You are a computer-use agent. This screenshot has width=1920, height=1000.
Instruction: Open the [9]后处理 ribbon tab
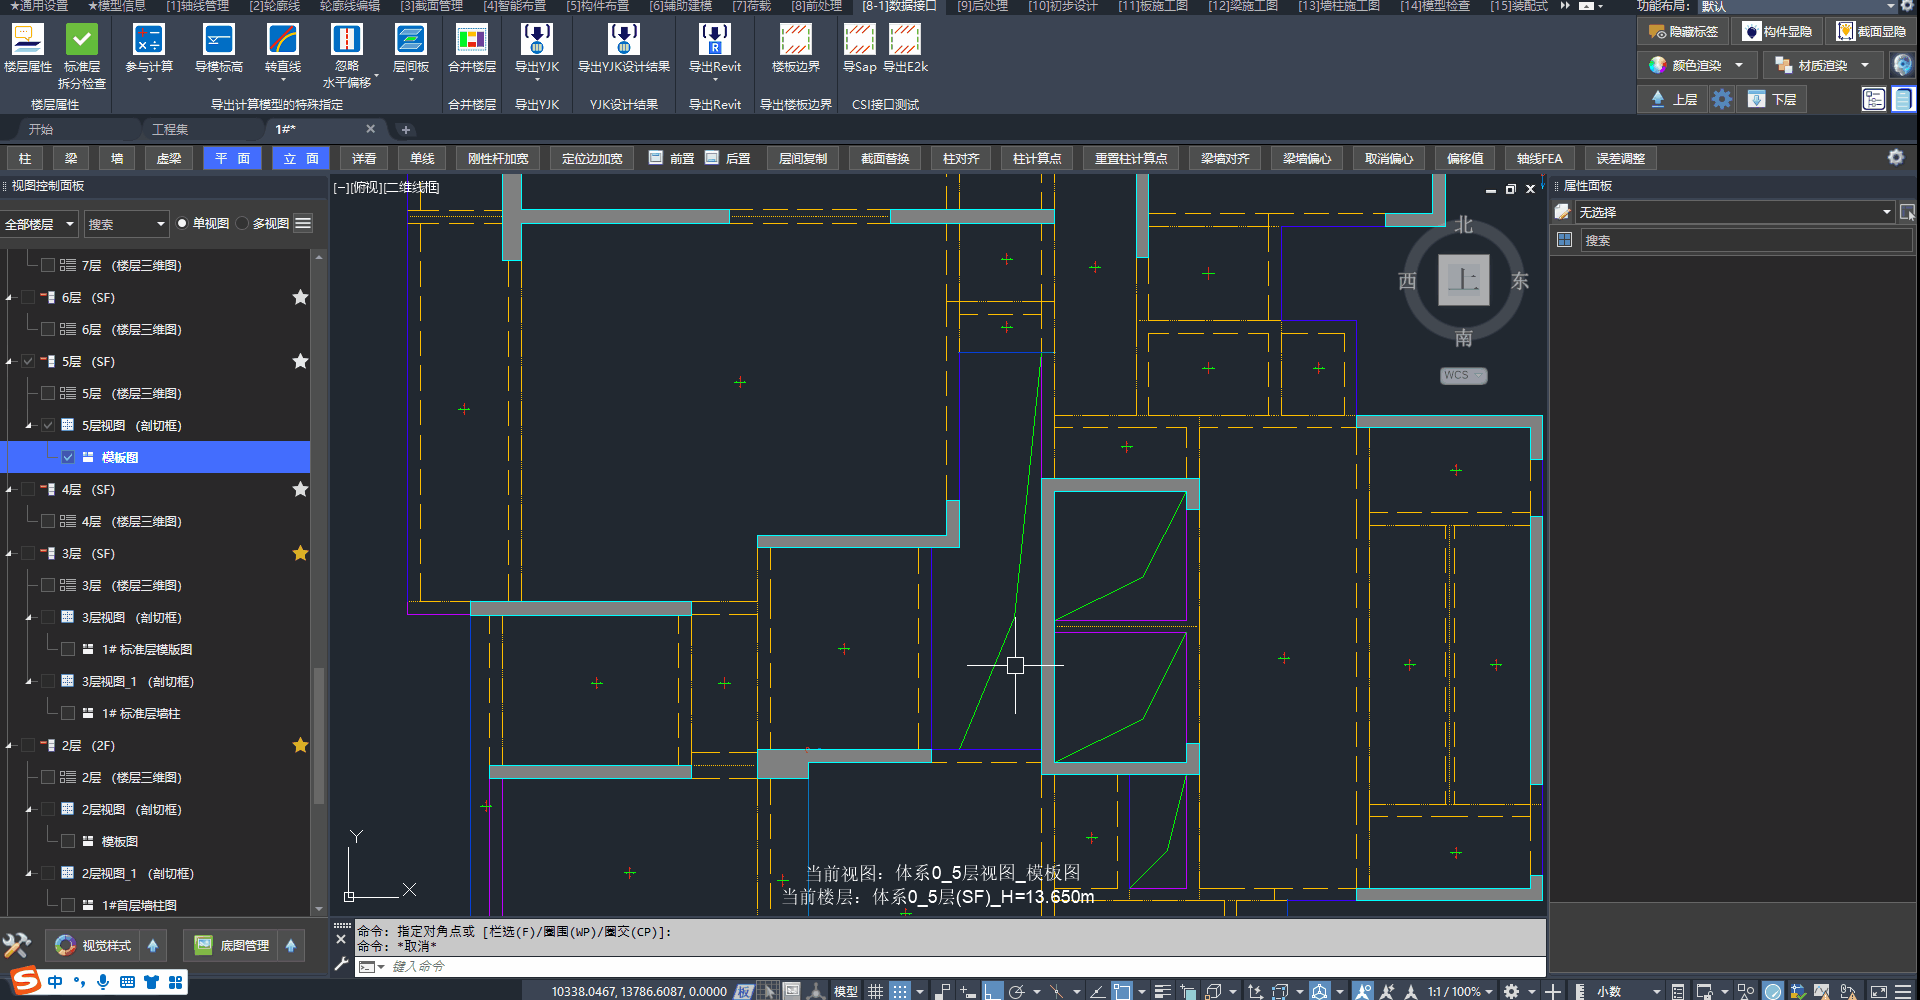(982, 6)
